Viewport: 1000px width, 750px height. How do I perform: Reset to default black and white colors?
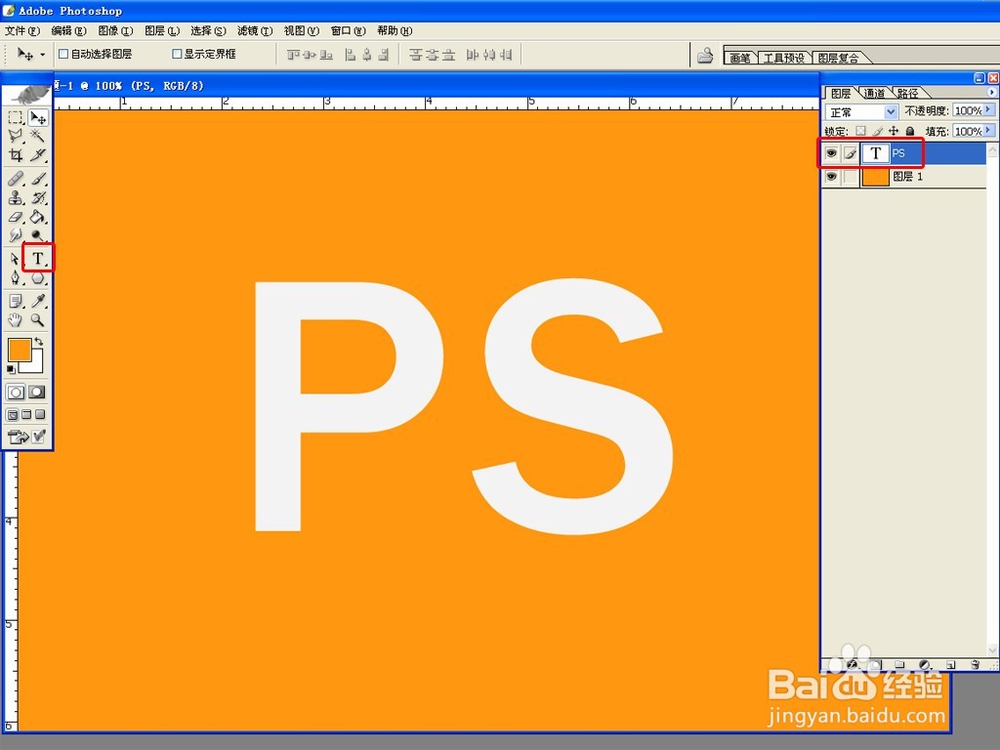point(11,369)
